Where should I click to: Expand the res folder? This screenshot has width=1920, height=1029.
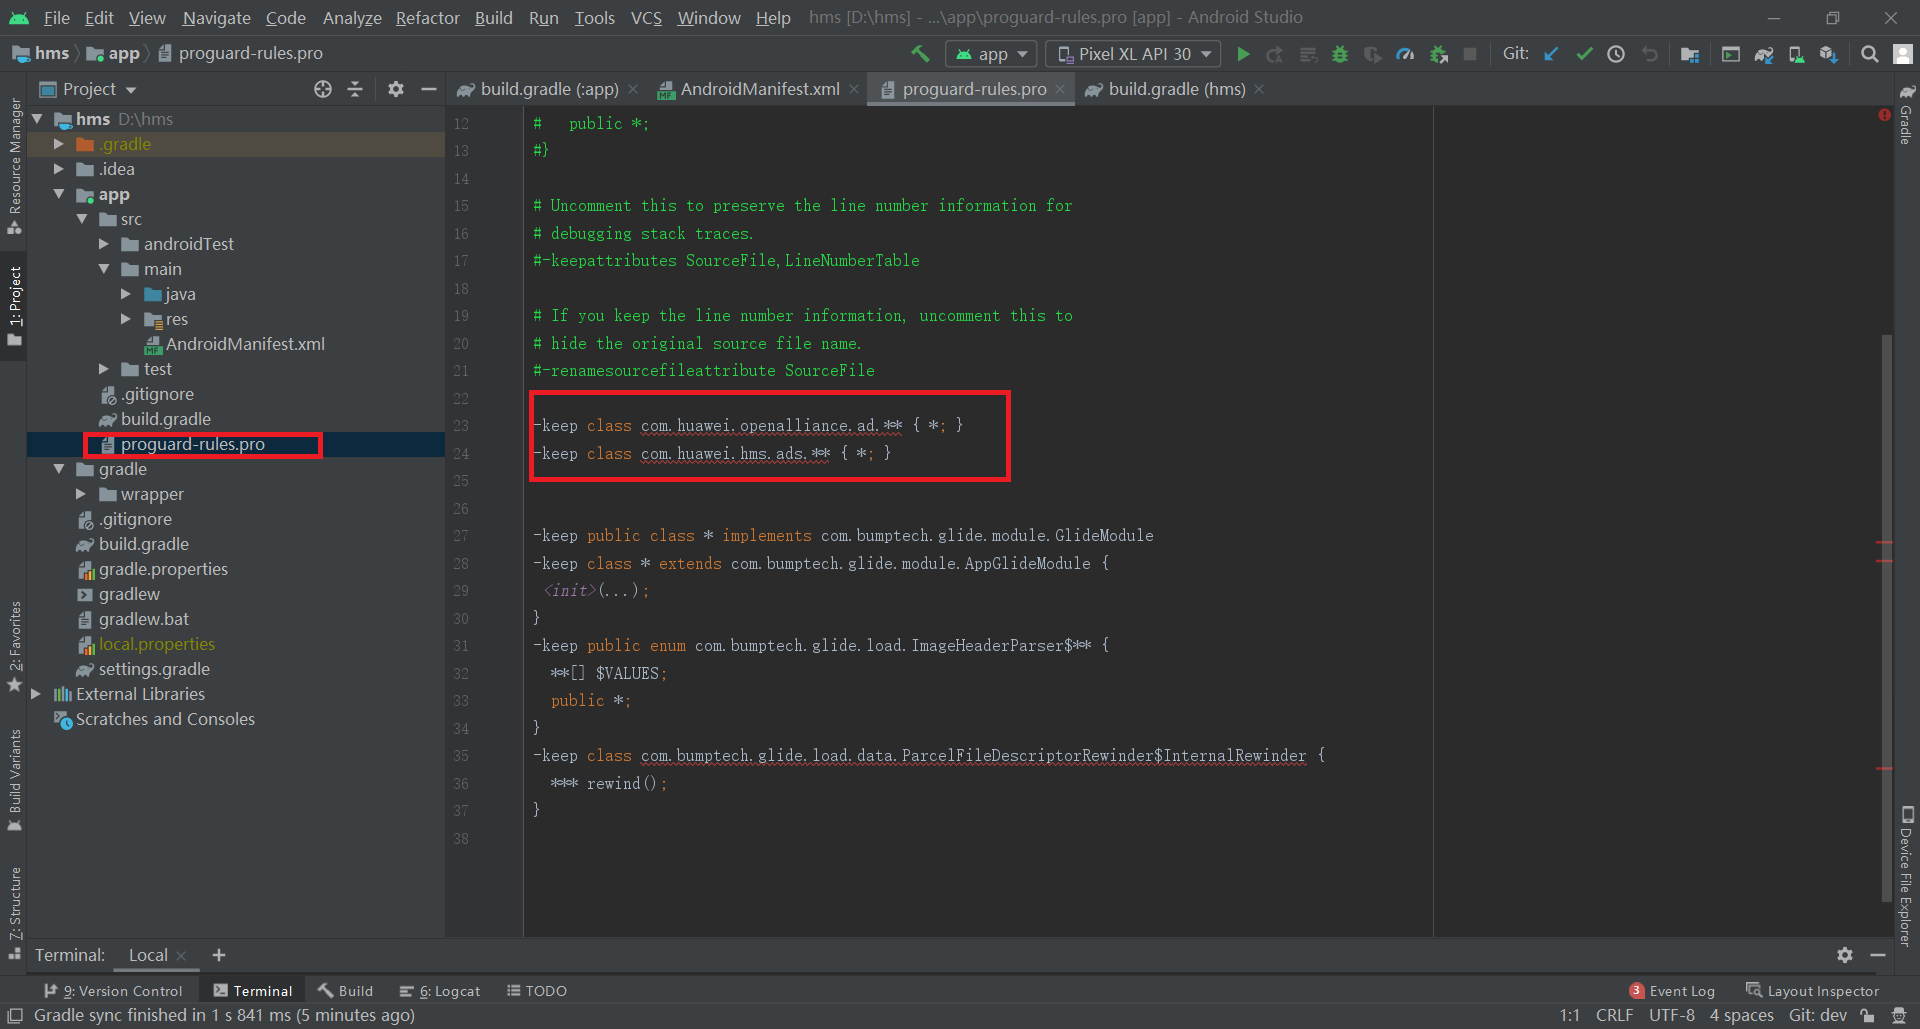[126, 319]
